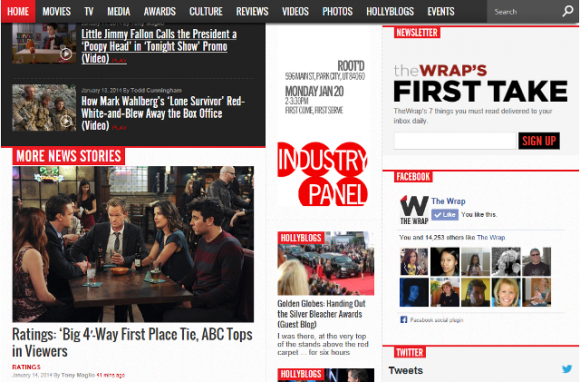Open the REVIEWS nav item

pyautogui.click(x=252, y=11)
